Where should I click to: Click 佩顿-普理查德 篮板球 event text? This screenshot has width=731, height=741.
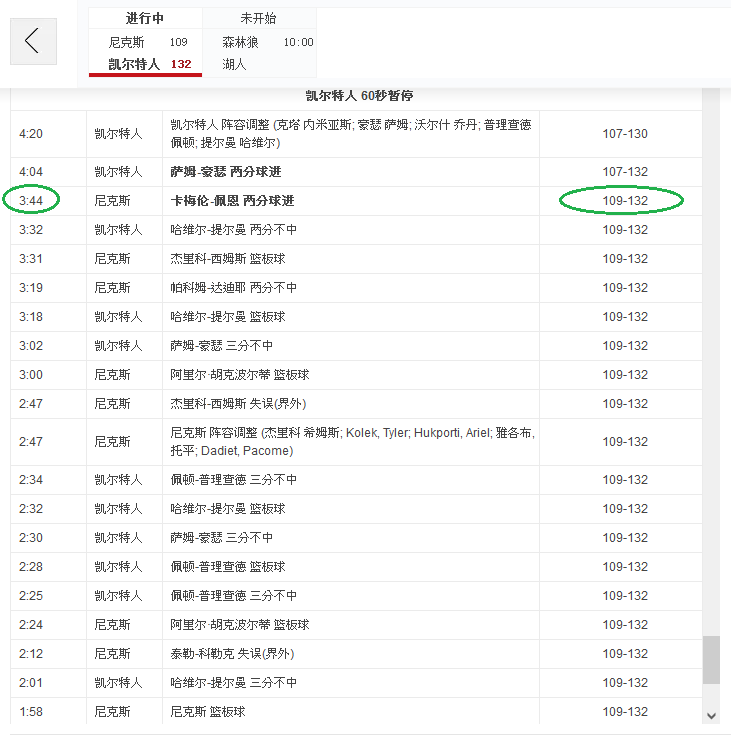pos(228,567)
